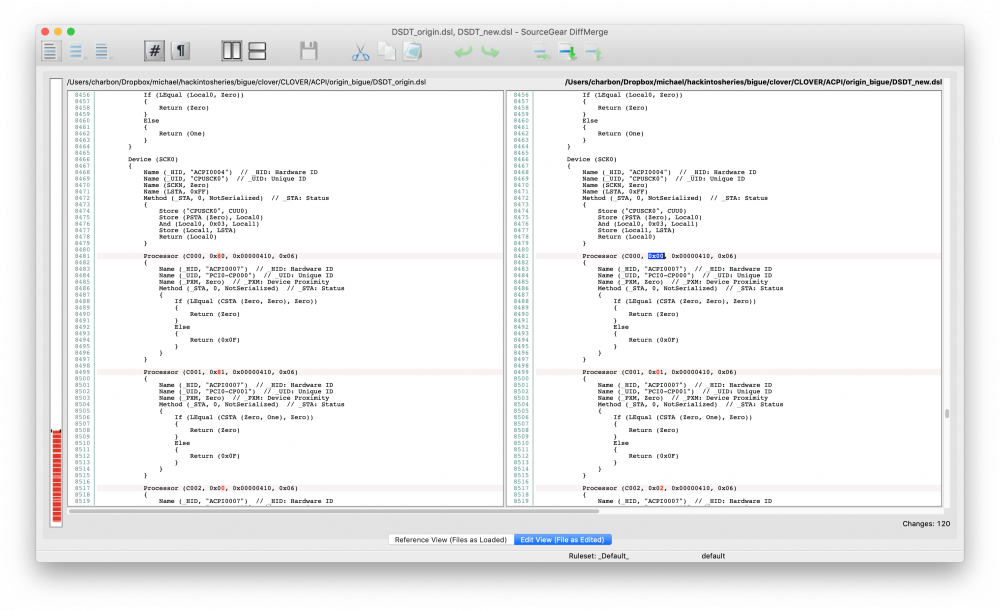This screenshot has height=610, width=1000.
Task: Click the green Undo arrow
Action: (464, 52)
